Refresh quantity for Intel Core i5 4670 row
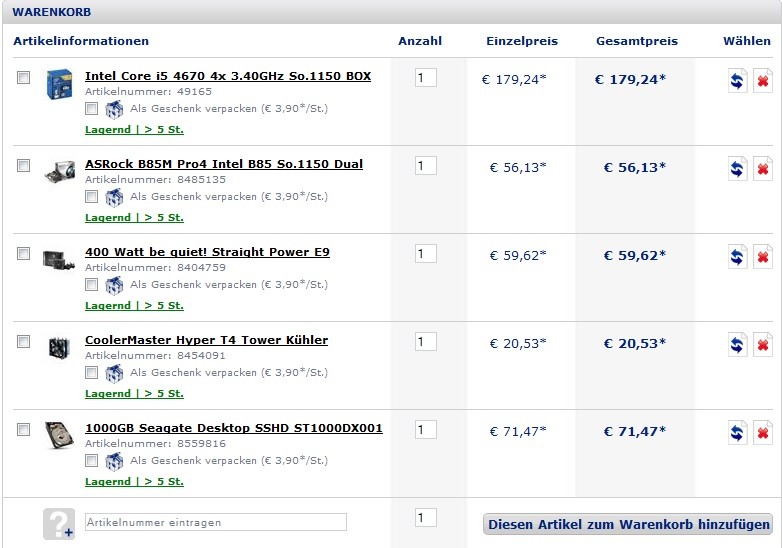 737,80
